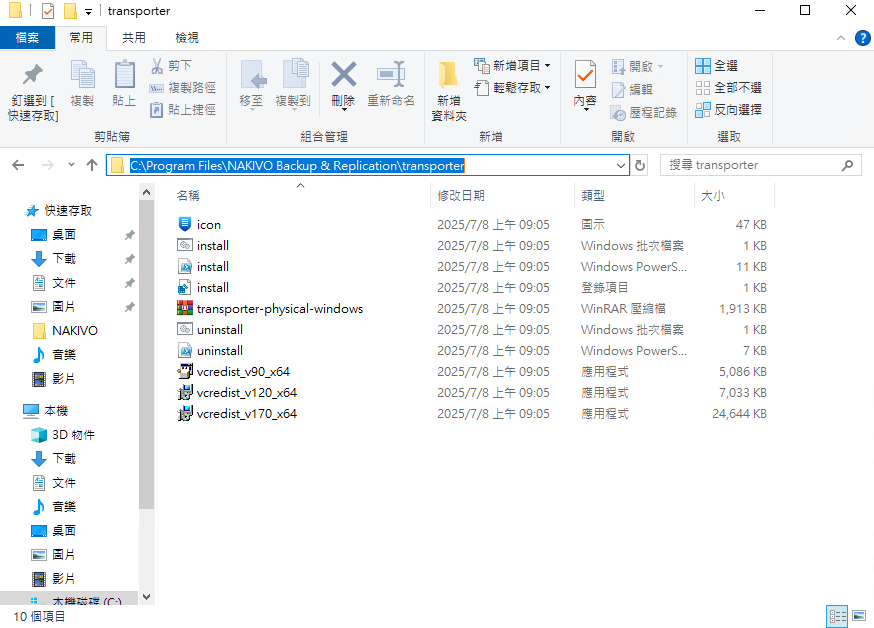Open 快速存取 in navigation pane
Image resolution: width=874 pixels, height=628 pixels.
point(67,211)
